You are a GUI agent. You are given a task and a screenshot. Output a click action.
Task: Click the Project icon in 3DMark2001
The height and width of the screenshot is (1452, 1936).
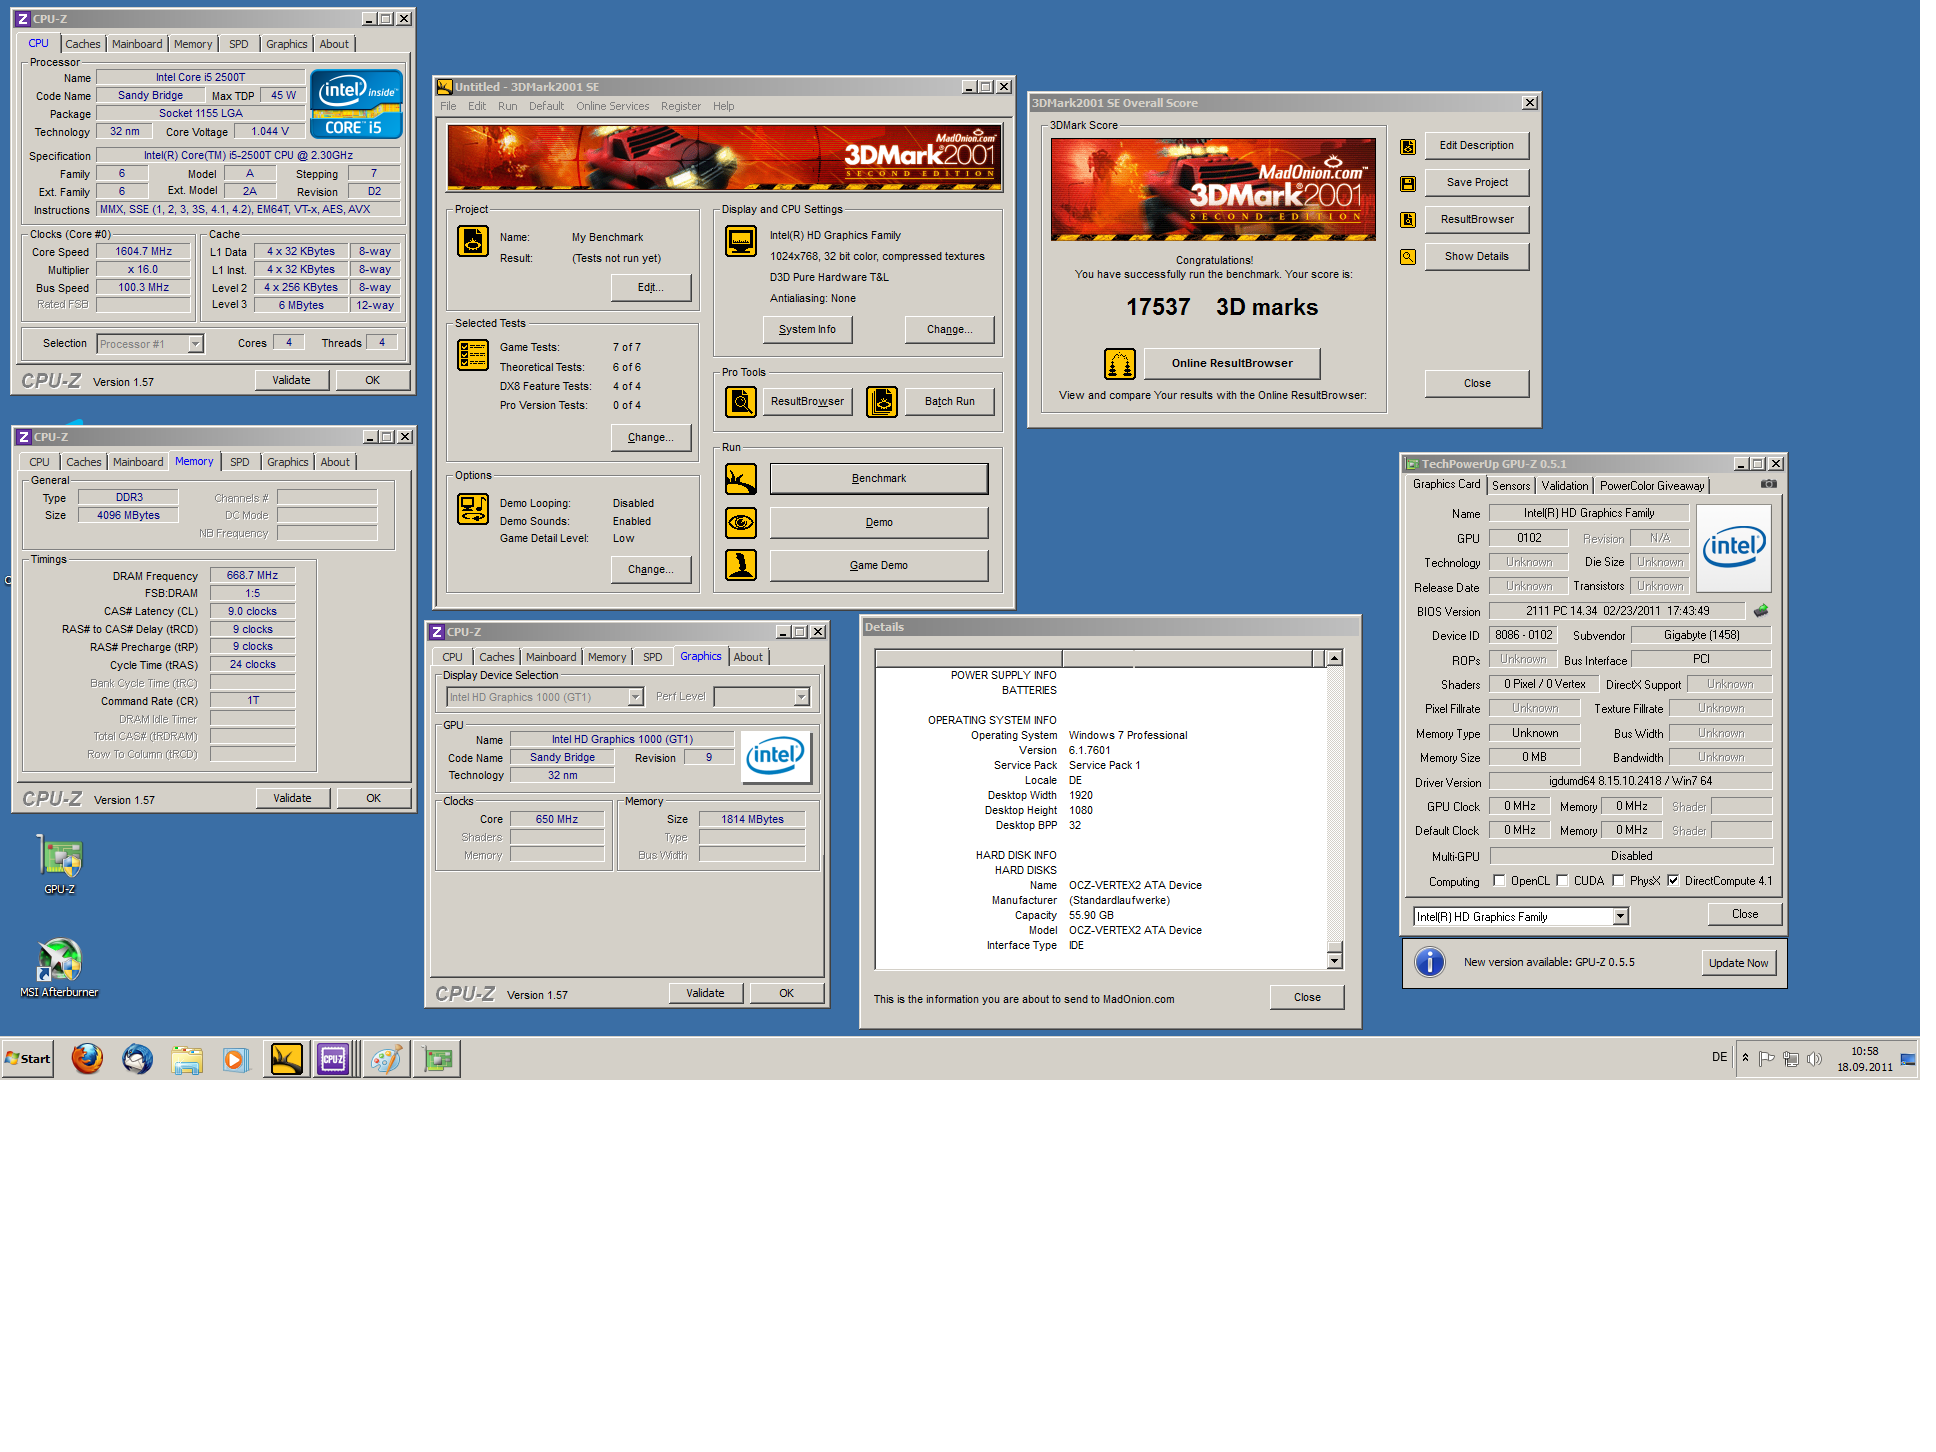pos(473,241)
